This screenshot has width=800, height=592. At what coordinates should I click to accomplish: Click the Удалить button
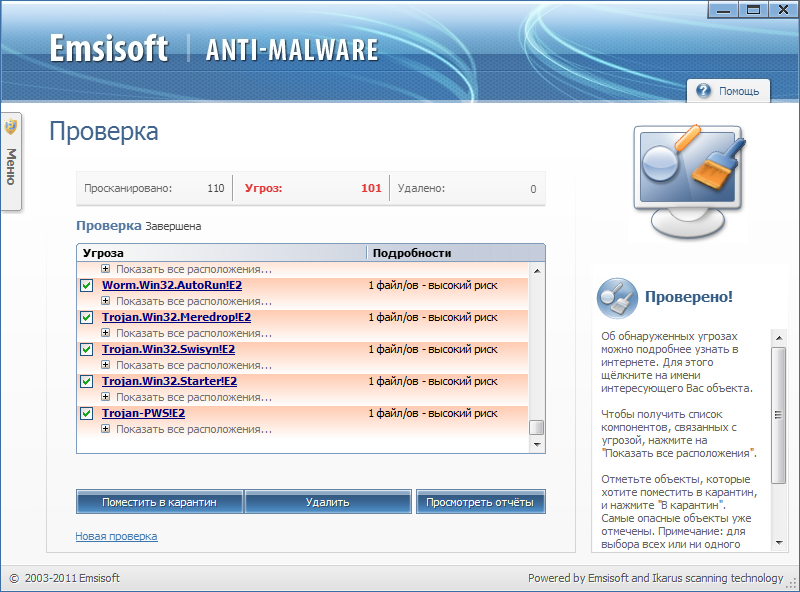pos(328,502)
